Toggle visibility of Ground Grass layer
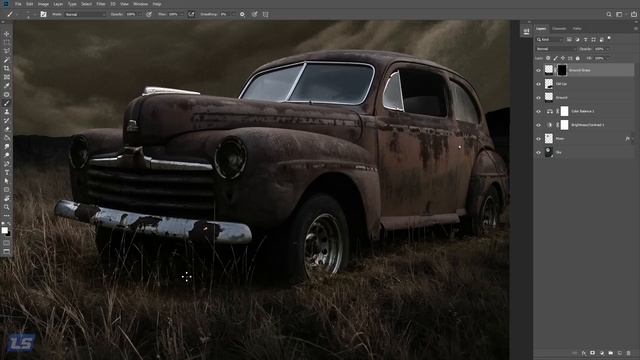 tap(538, 70)
